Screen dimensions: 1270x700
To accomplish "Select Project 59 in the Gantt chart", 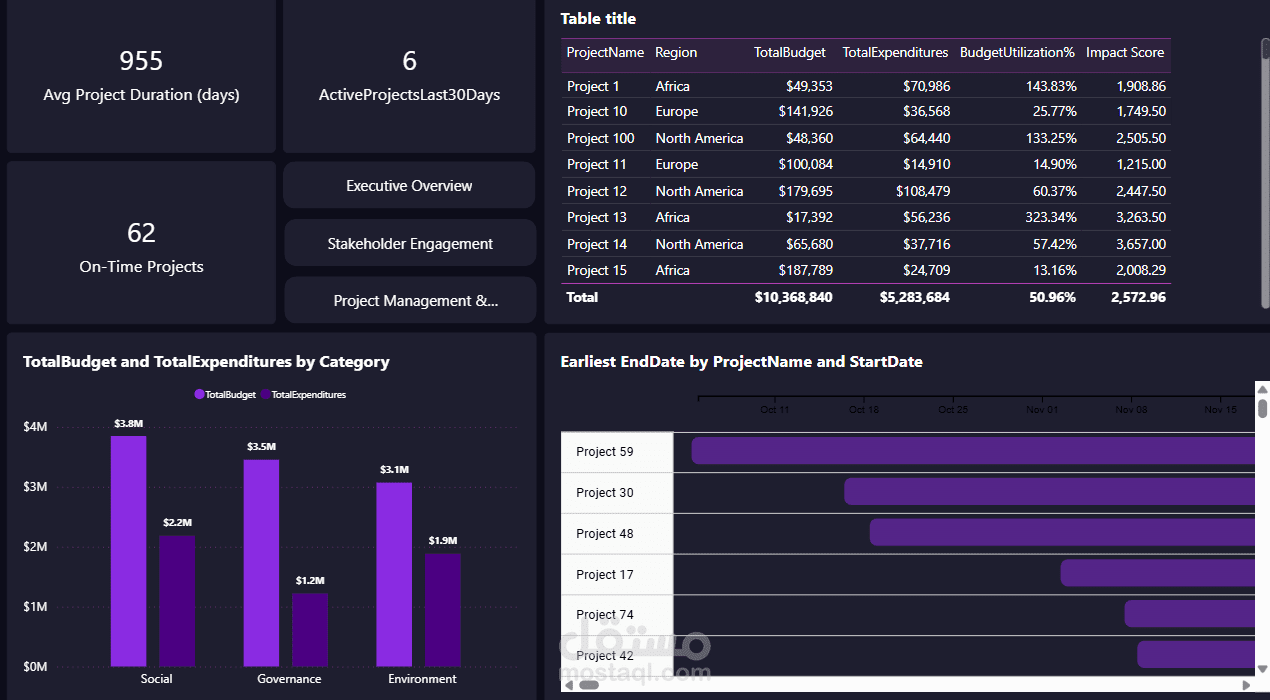I will pos(604,451).
